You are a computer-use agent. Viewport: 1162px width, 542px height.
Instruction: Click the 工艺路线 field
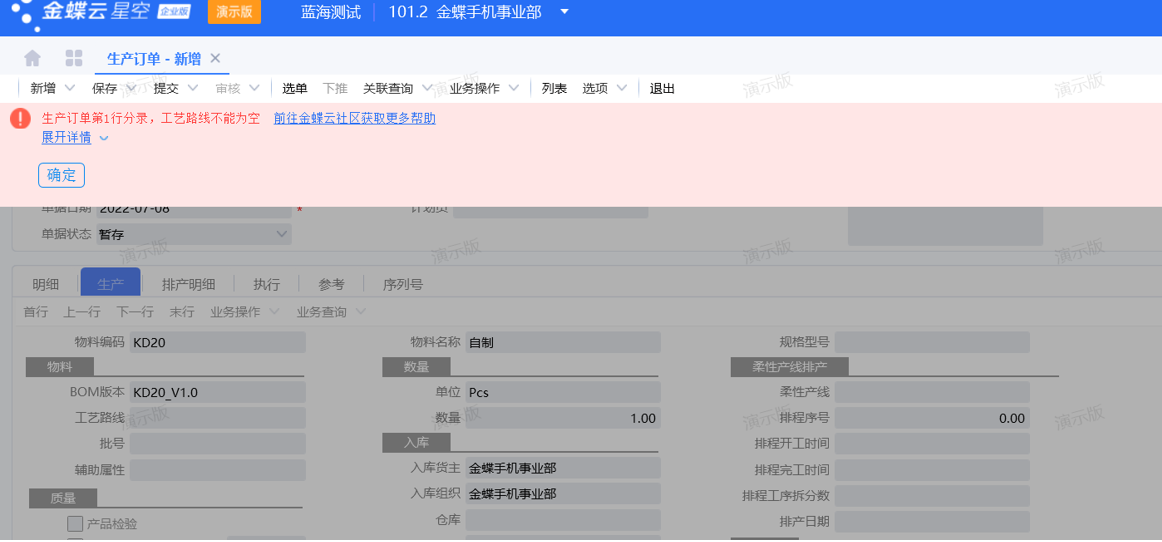click(x=218, y=418)
